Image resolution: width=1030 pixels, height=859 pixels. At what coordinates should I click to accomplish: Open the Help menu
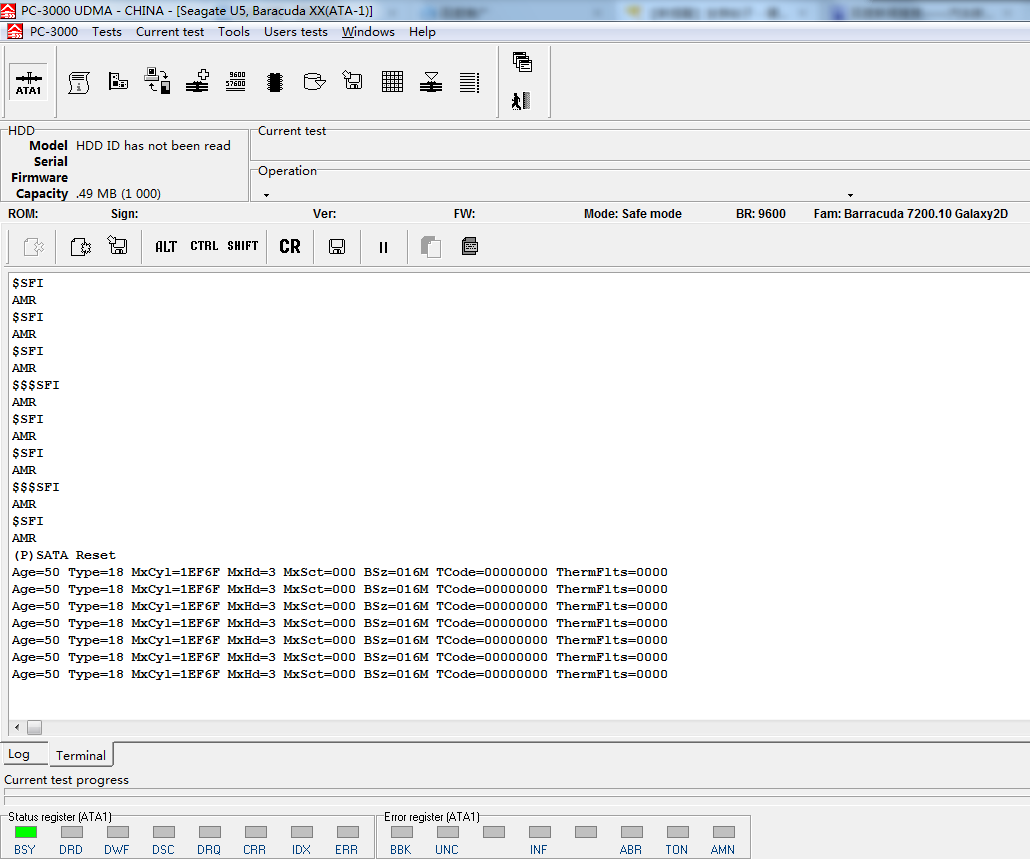pos(422,32)
